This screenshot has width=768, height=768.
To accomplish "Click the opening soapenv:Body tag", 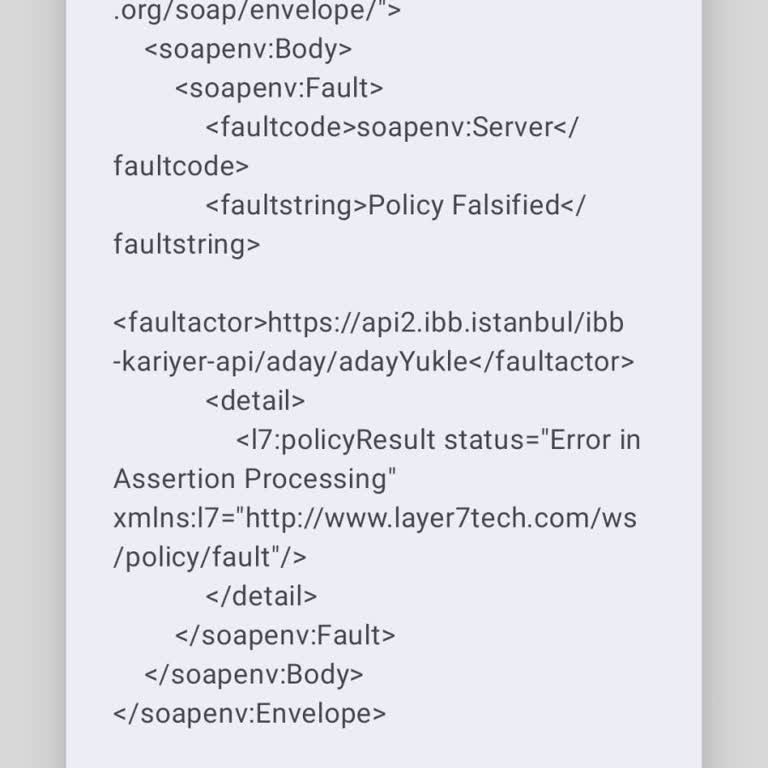I will (248, 49).
